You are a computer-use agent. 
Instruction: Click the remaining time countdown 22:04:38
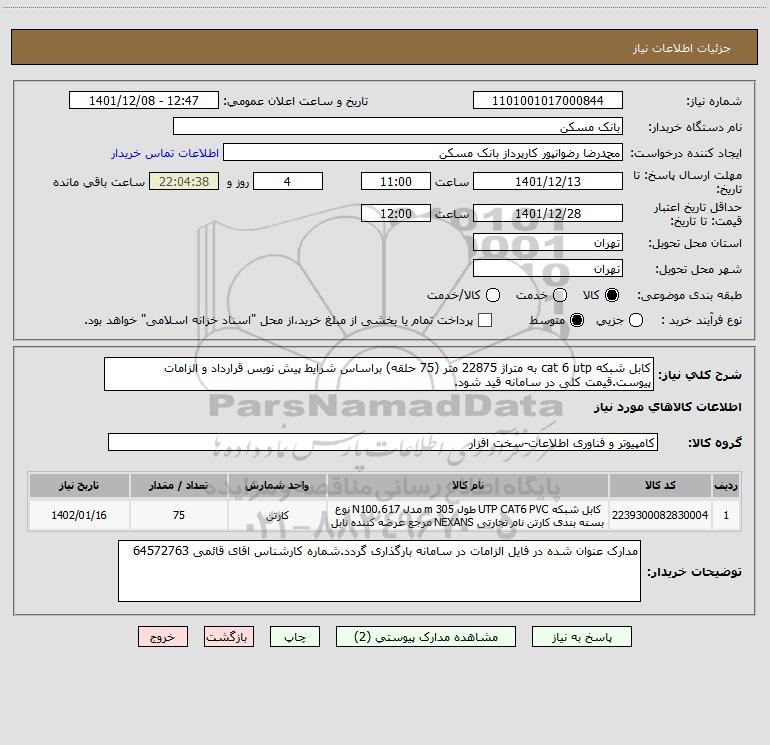point(184,181)
